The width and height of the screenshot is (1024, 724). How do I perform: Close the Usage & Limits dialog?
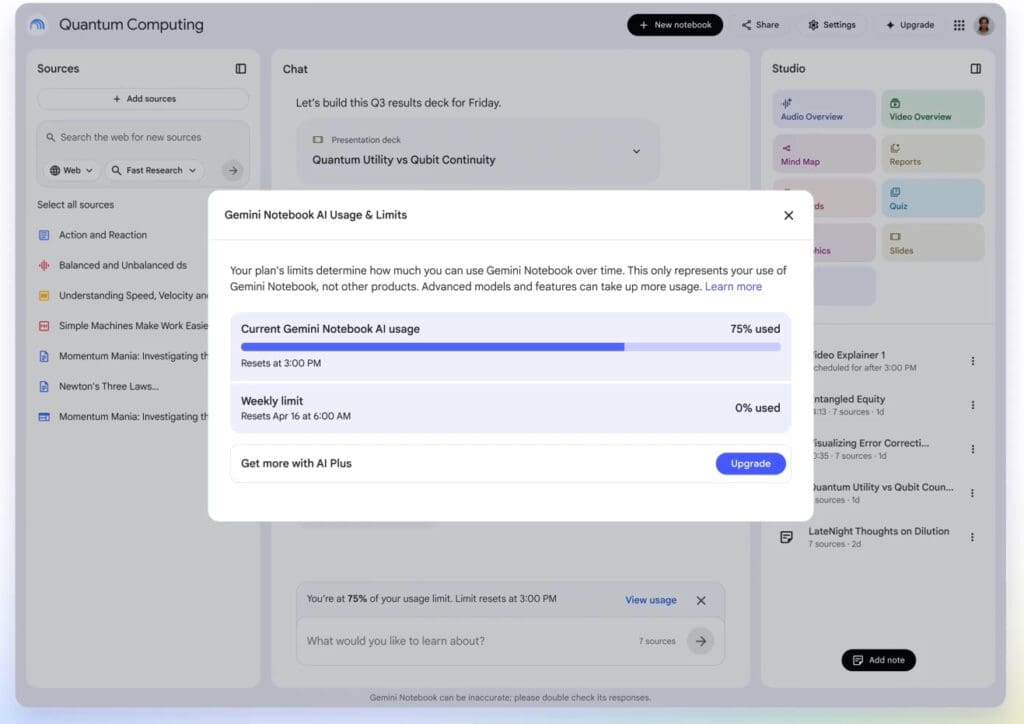788,215
